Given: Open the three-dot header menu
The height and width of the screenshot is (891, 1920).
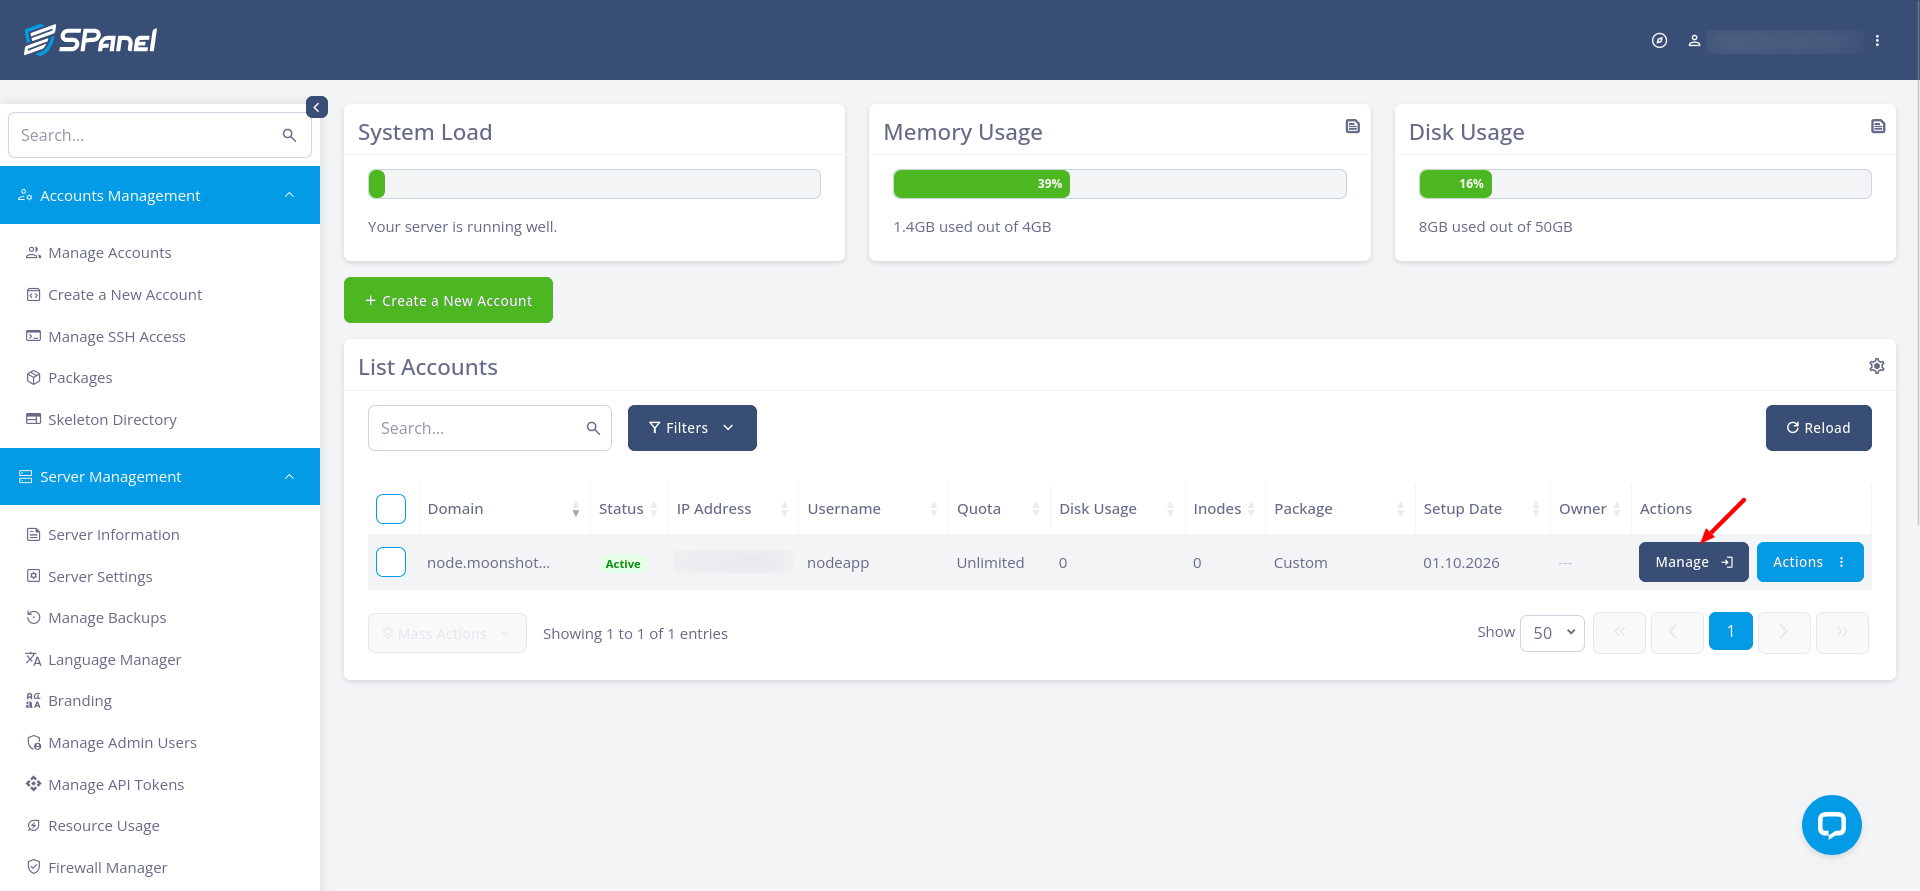Looking at the screenshot, I should coord(1877,41).
